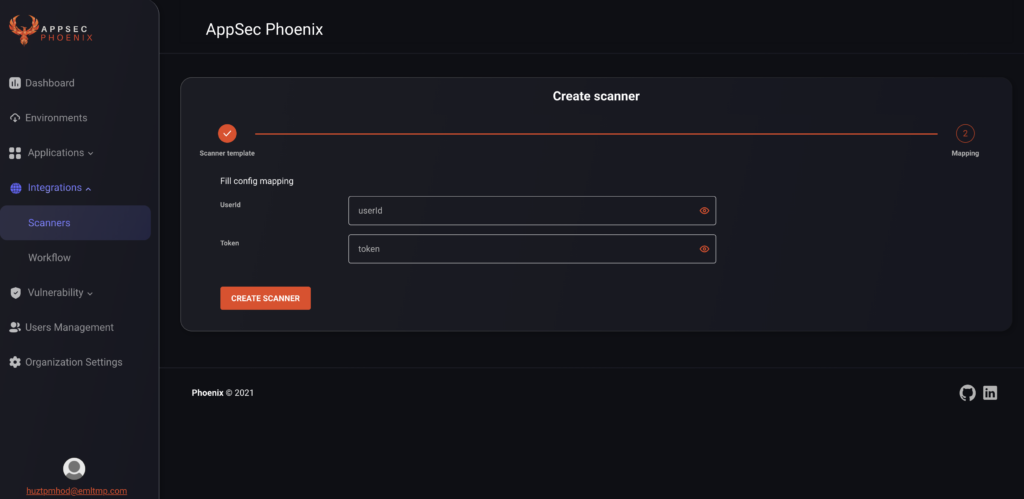Toggle visibility of the UserId field
Image resolution: width=1024 pixels, height=499 pixels.
tap(704, 211)
